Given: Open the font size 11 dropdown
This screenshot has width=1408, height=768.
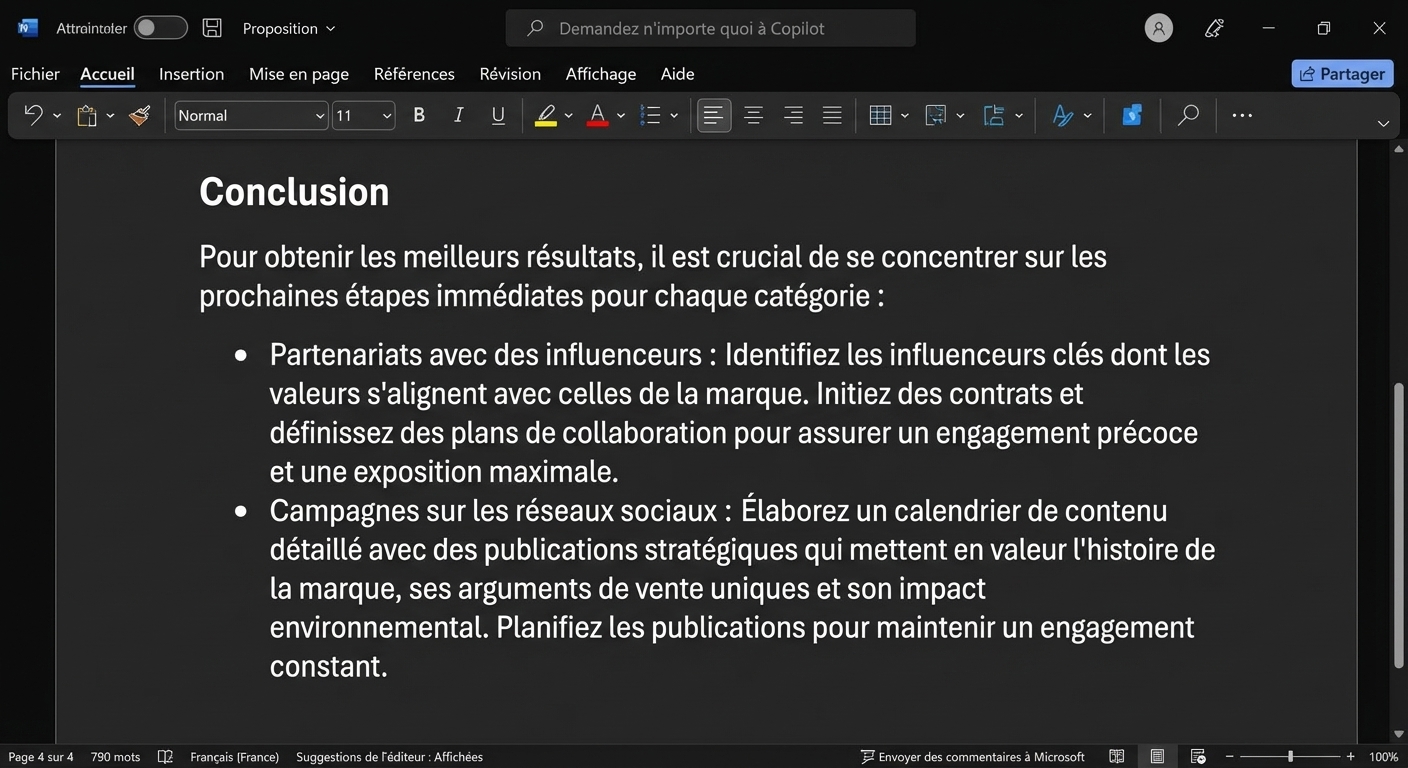Looking at the screenshot, I should (364, 116).
